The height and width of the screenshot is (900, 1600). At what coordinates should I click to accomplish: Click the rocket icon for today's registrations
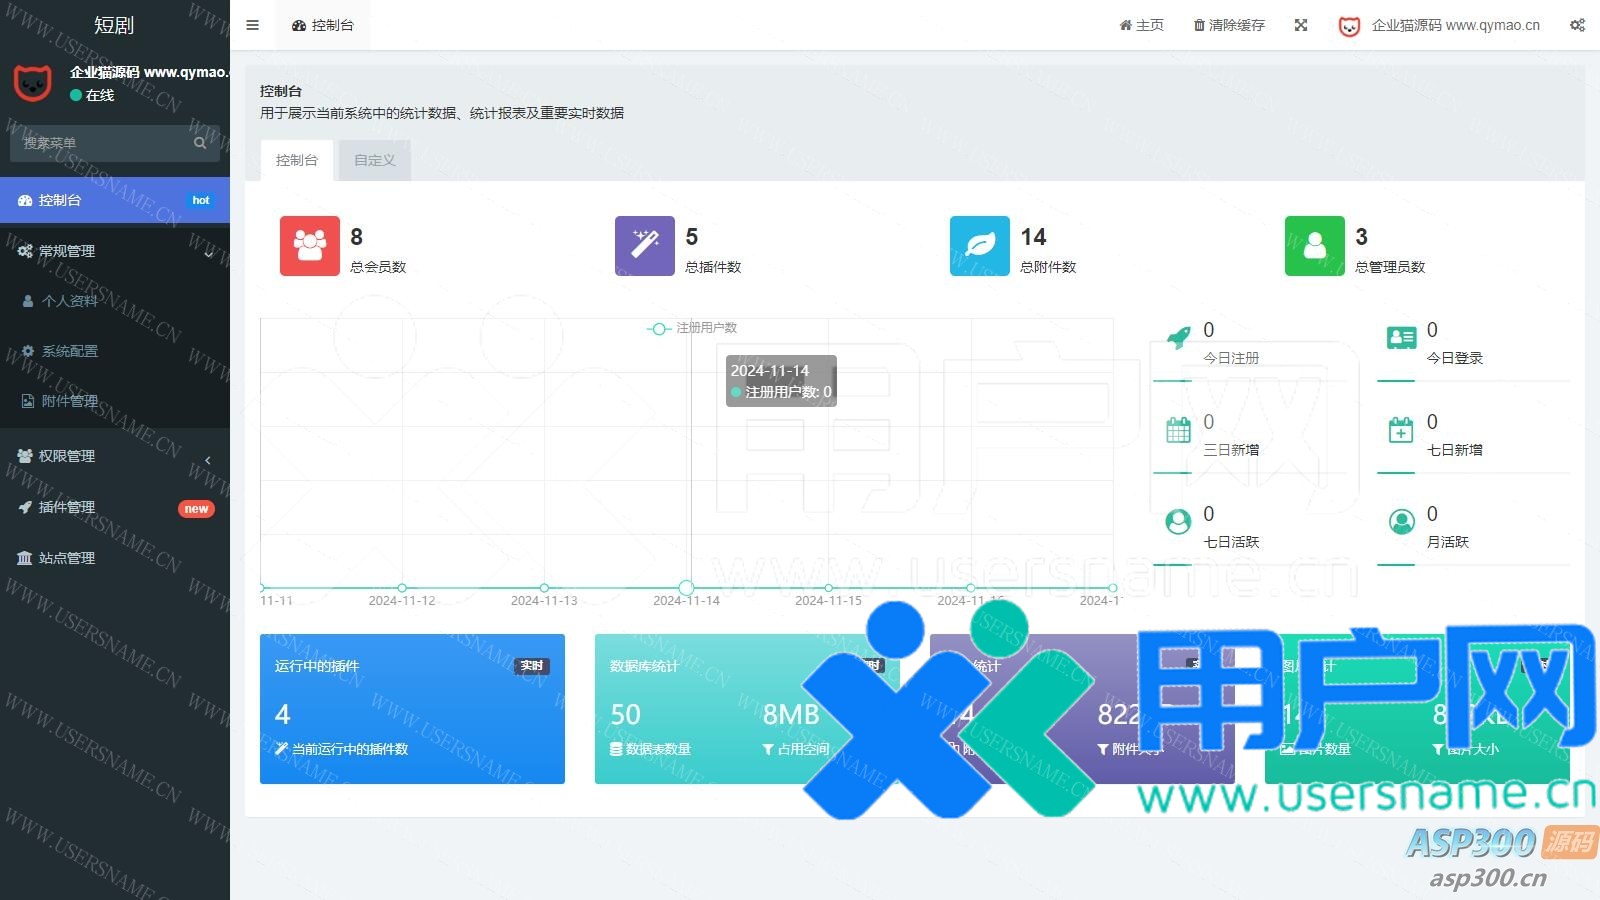pyautogui.click(x=1179, y=338)
